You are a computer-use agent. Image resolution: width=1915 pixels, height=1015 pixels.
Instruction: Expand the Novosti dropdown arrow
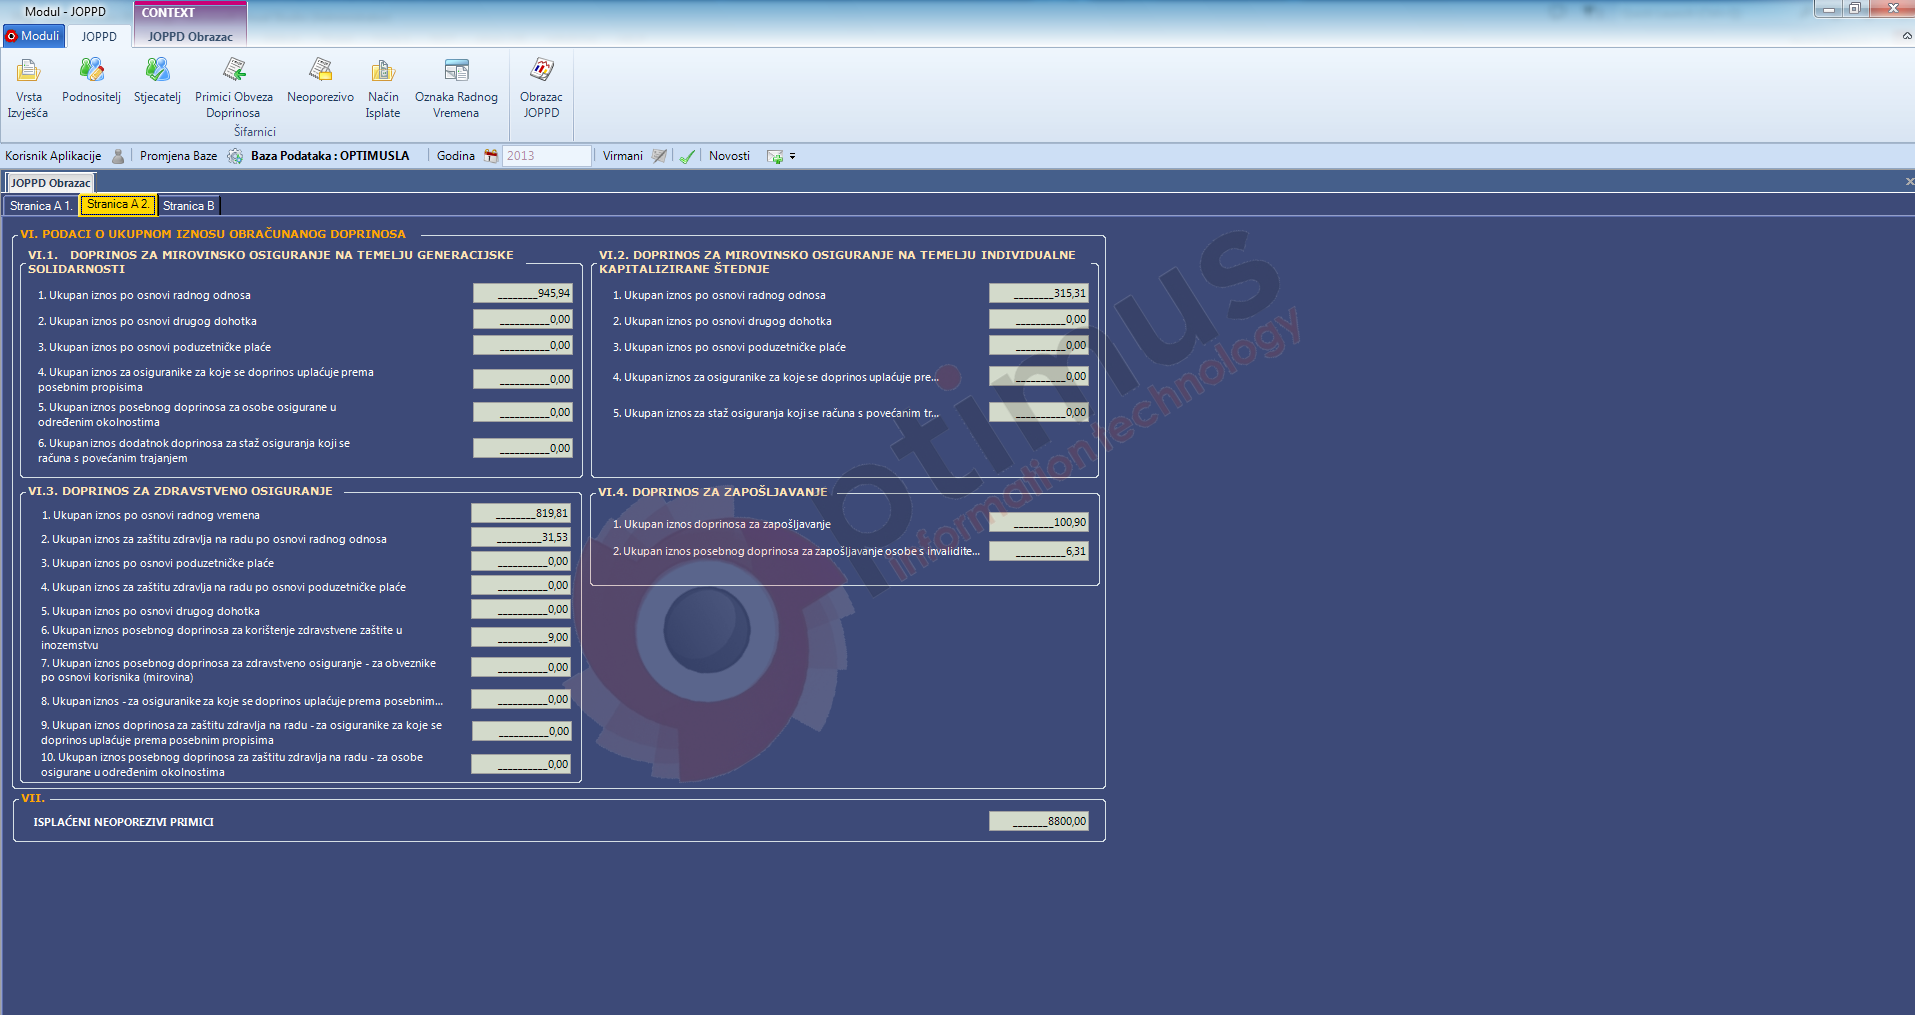pos(792,156)
